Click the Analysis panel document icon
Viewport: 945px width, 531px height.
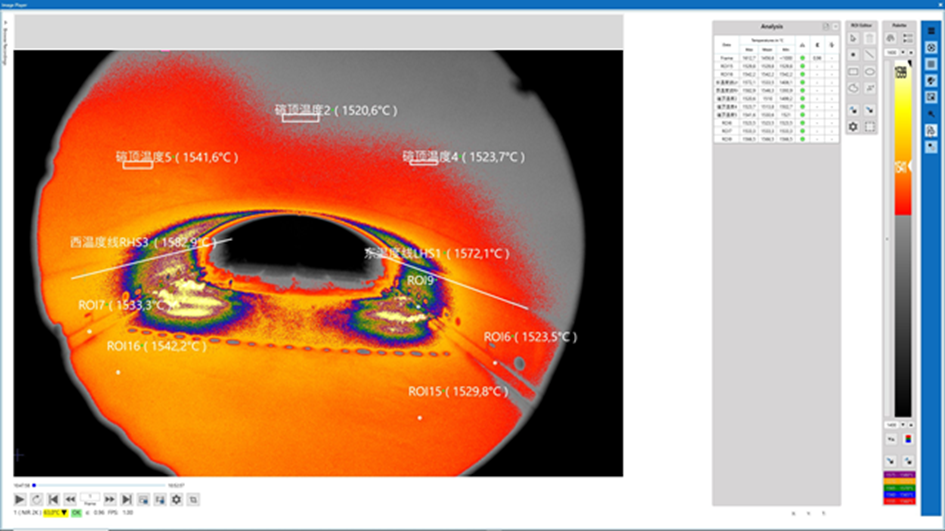(826, 27)
